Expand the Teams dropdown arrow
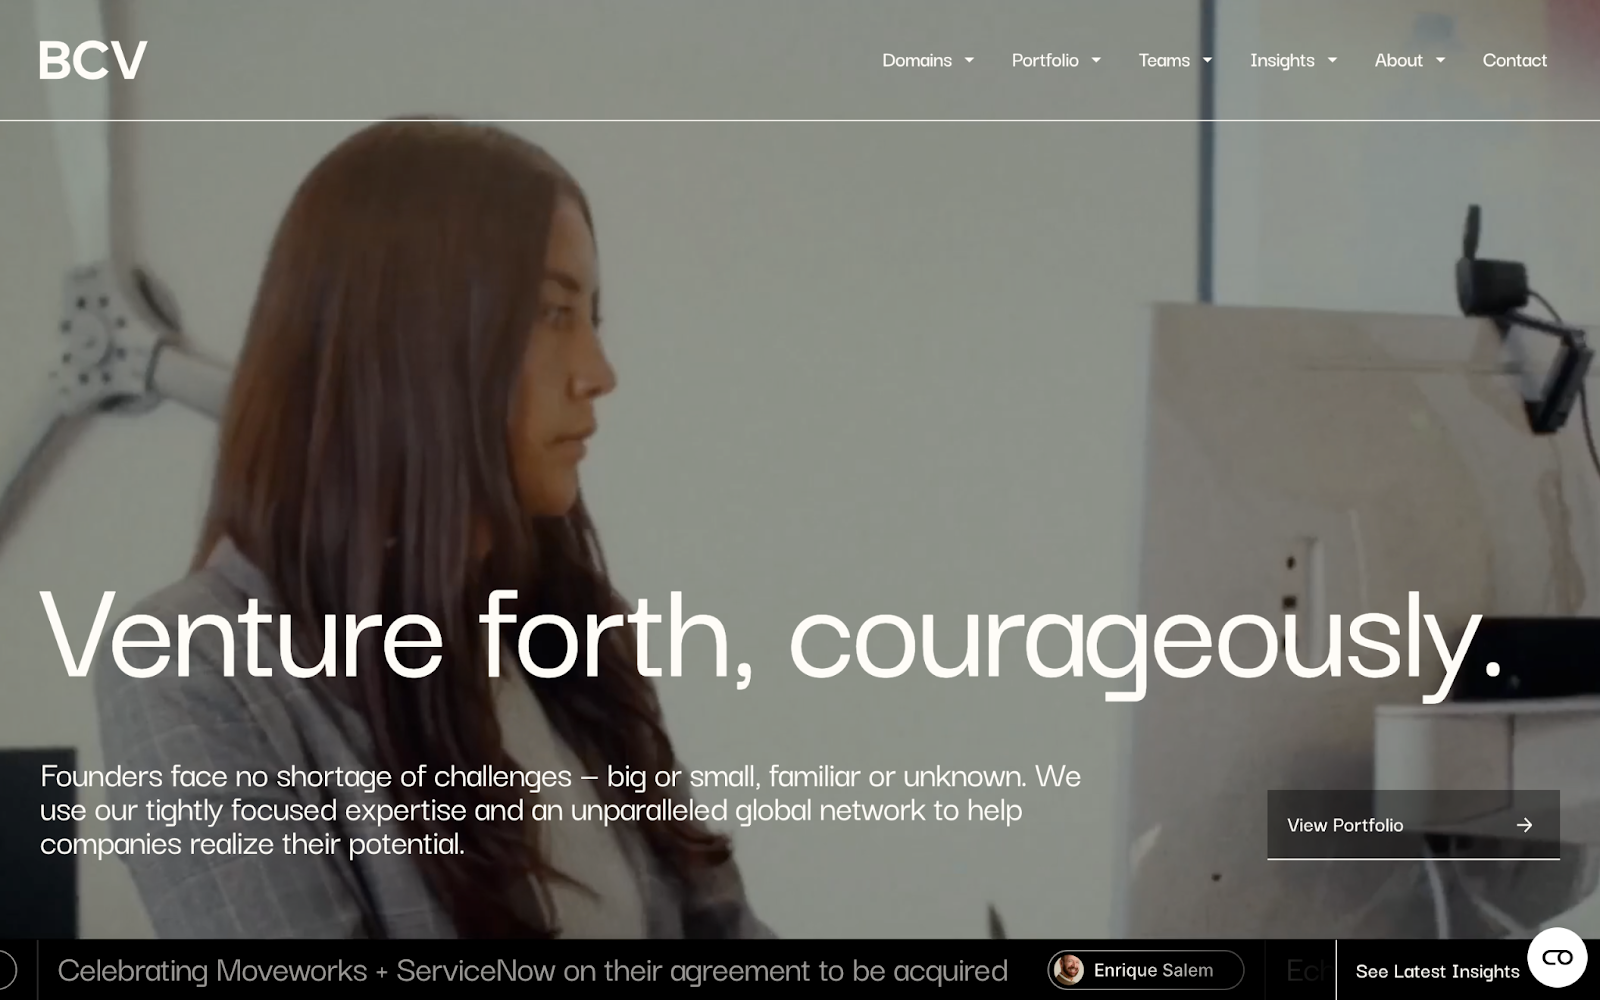Viewport: 1600px width, 1000px height. (1207, 60)
